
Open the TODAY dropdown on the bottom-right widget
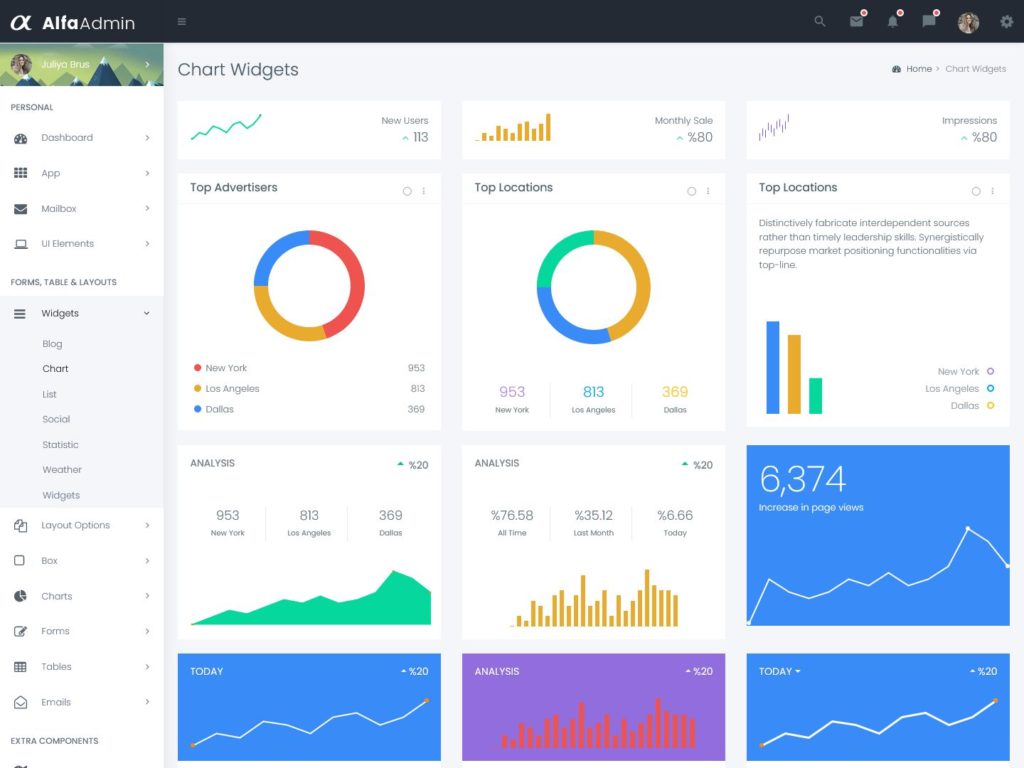[x=779, y=671]
